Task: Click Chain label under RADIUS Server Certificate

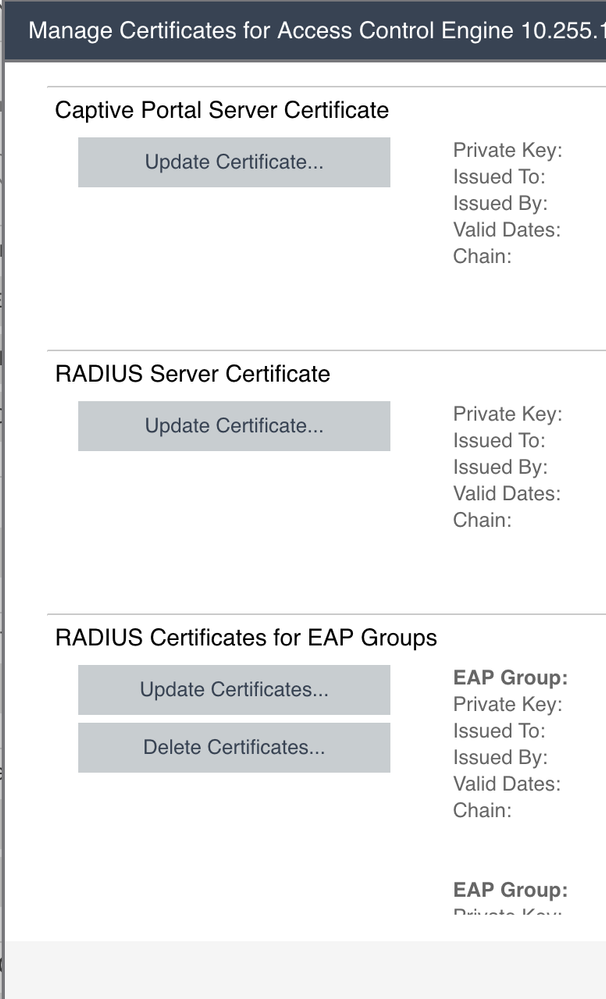Action: point(482,520)
